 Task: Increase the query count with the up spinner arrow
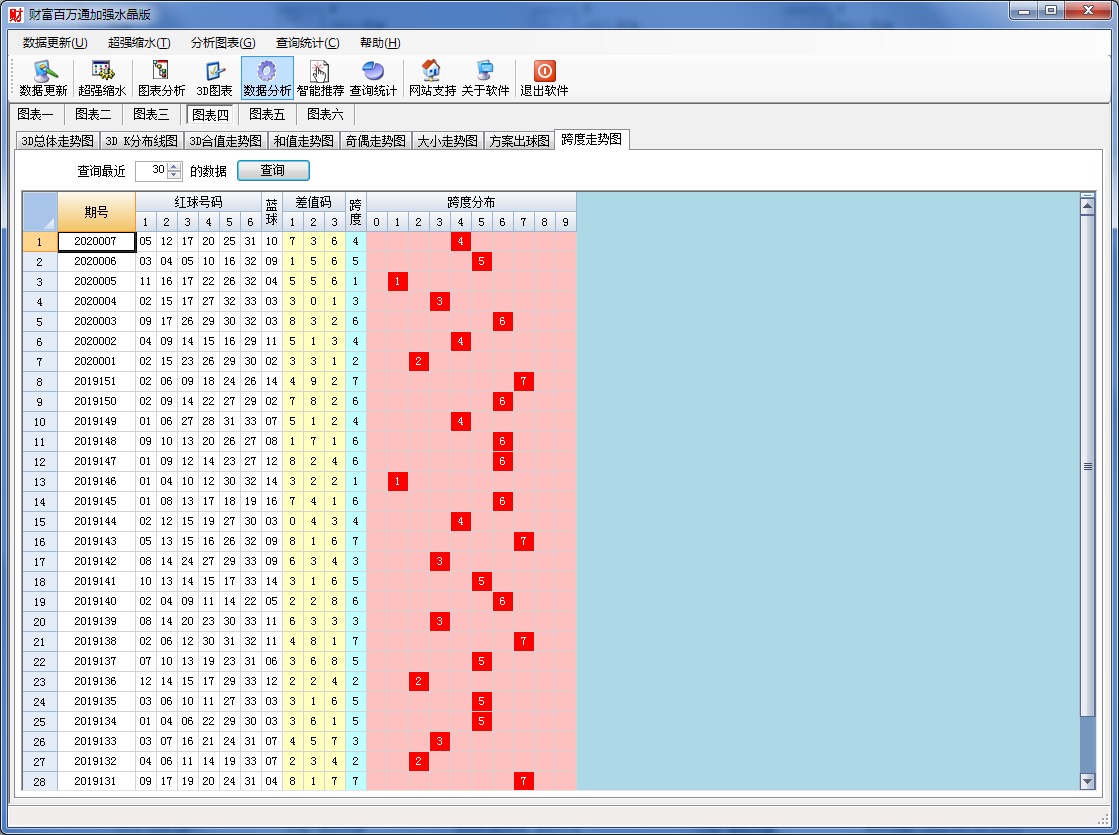(174, 167)
